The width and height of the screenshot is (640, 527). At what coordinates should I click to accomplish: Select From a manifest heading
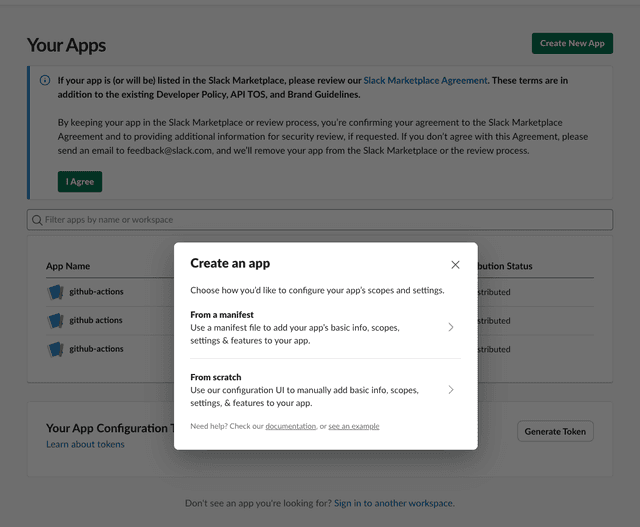pyautogui.click(x=222, y=315)
